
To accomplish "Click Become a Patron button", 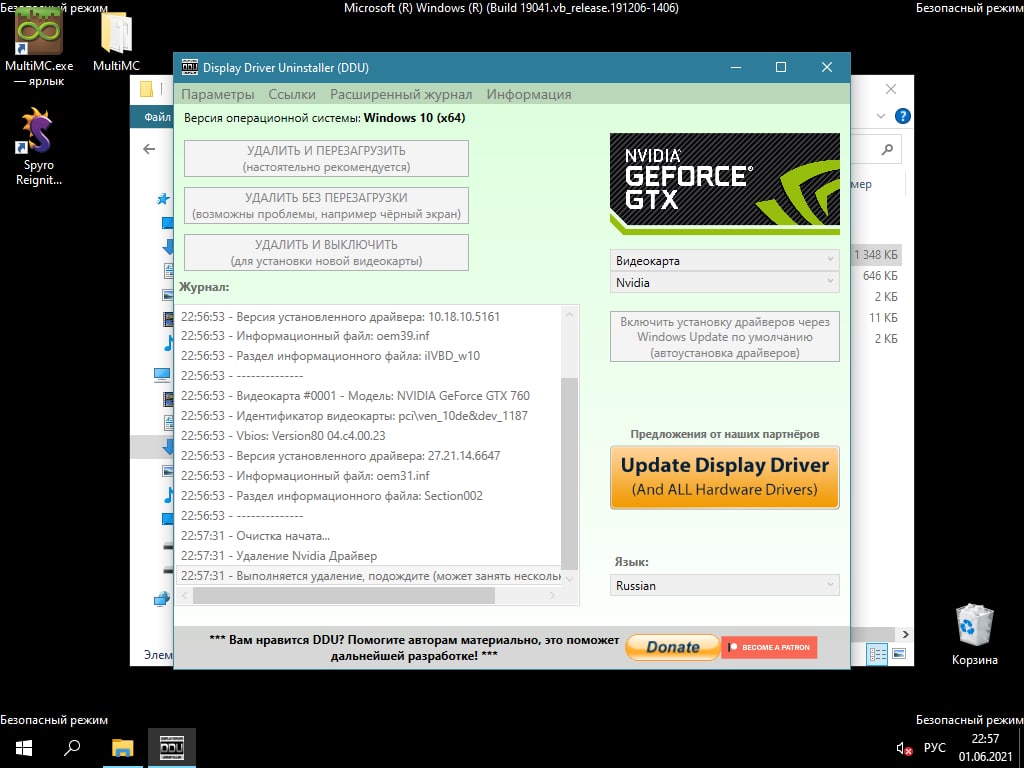I will pyautogui.click(x=769, y=647).
